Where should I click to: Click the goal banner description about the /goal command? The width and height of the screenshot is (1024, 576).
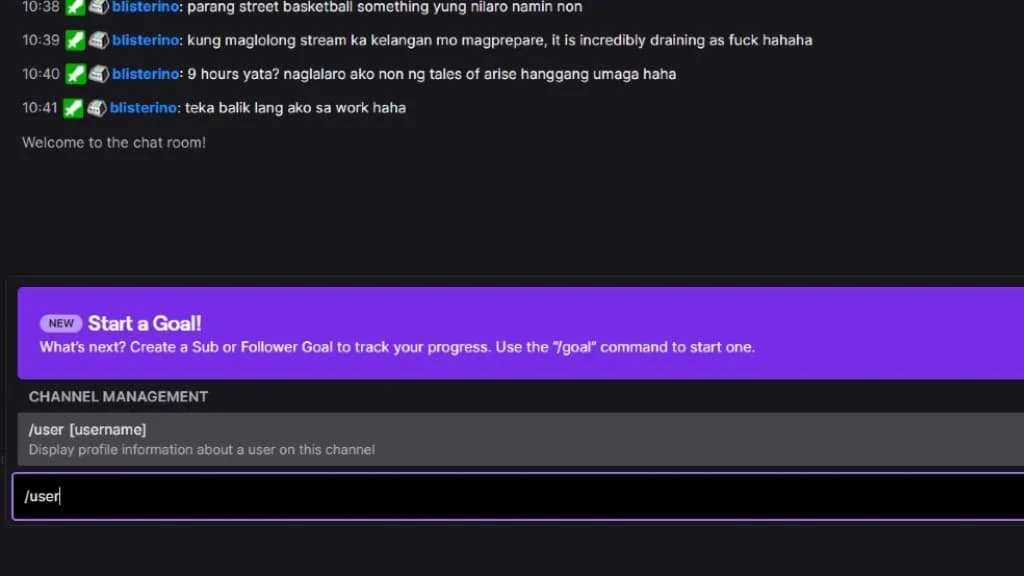pos(397,347)
